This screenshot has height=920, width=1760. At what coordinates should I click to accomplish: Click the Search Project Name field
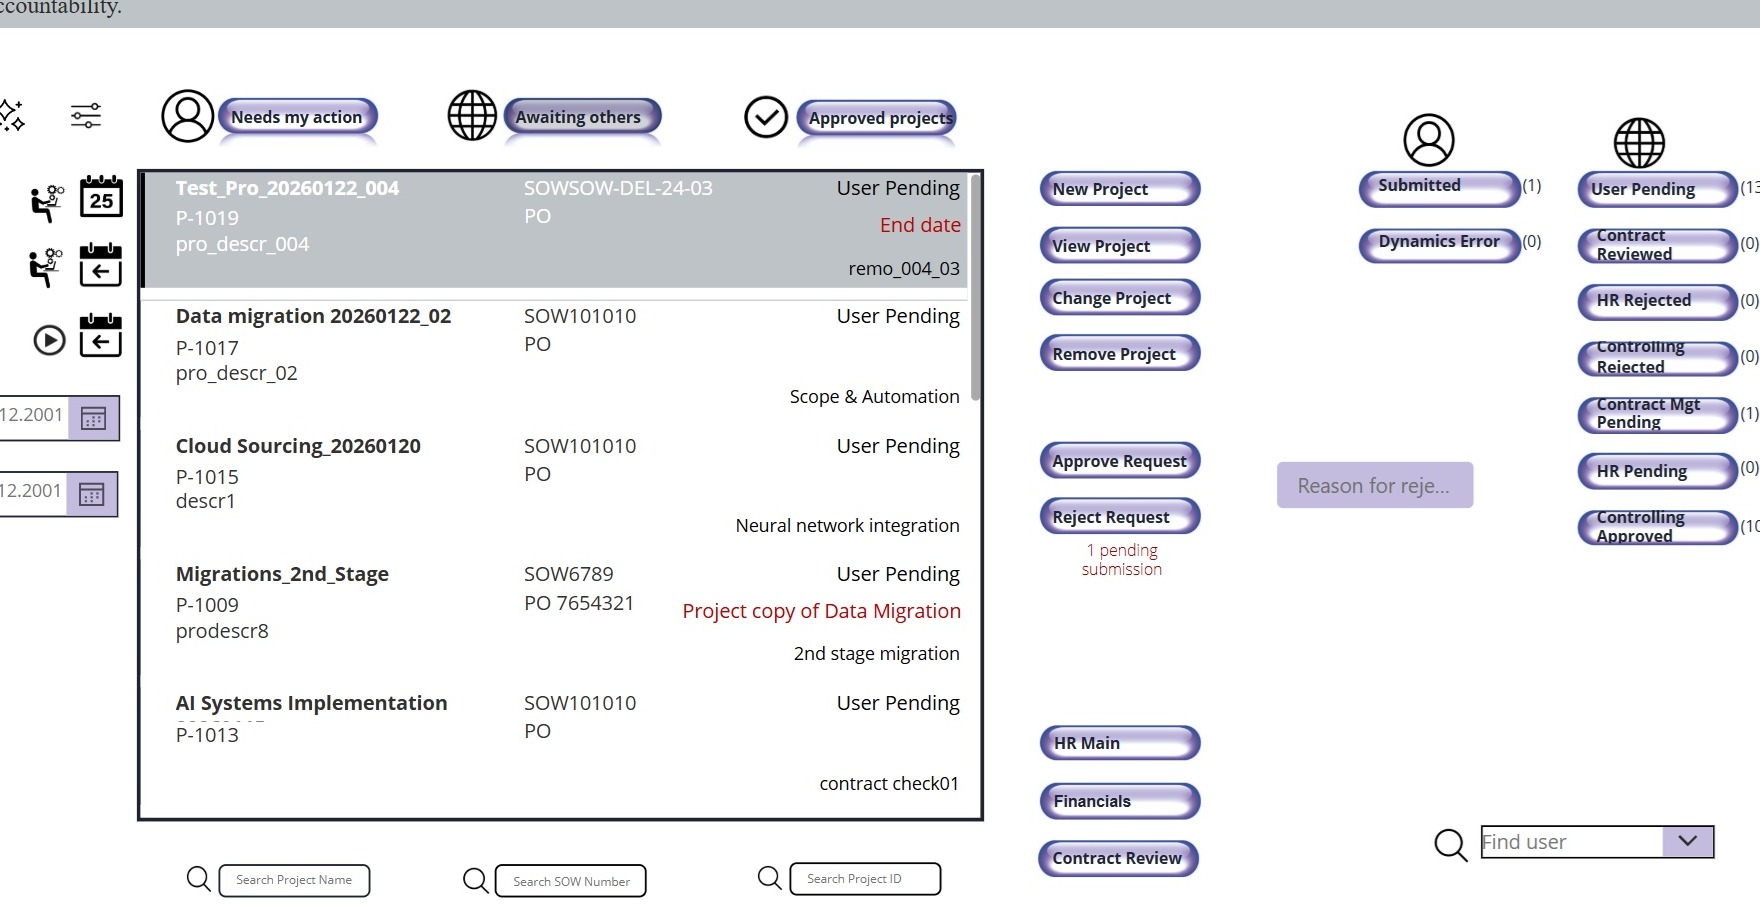[294, 880]
